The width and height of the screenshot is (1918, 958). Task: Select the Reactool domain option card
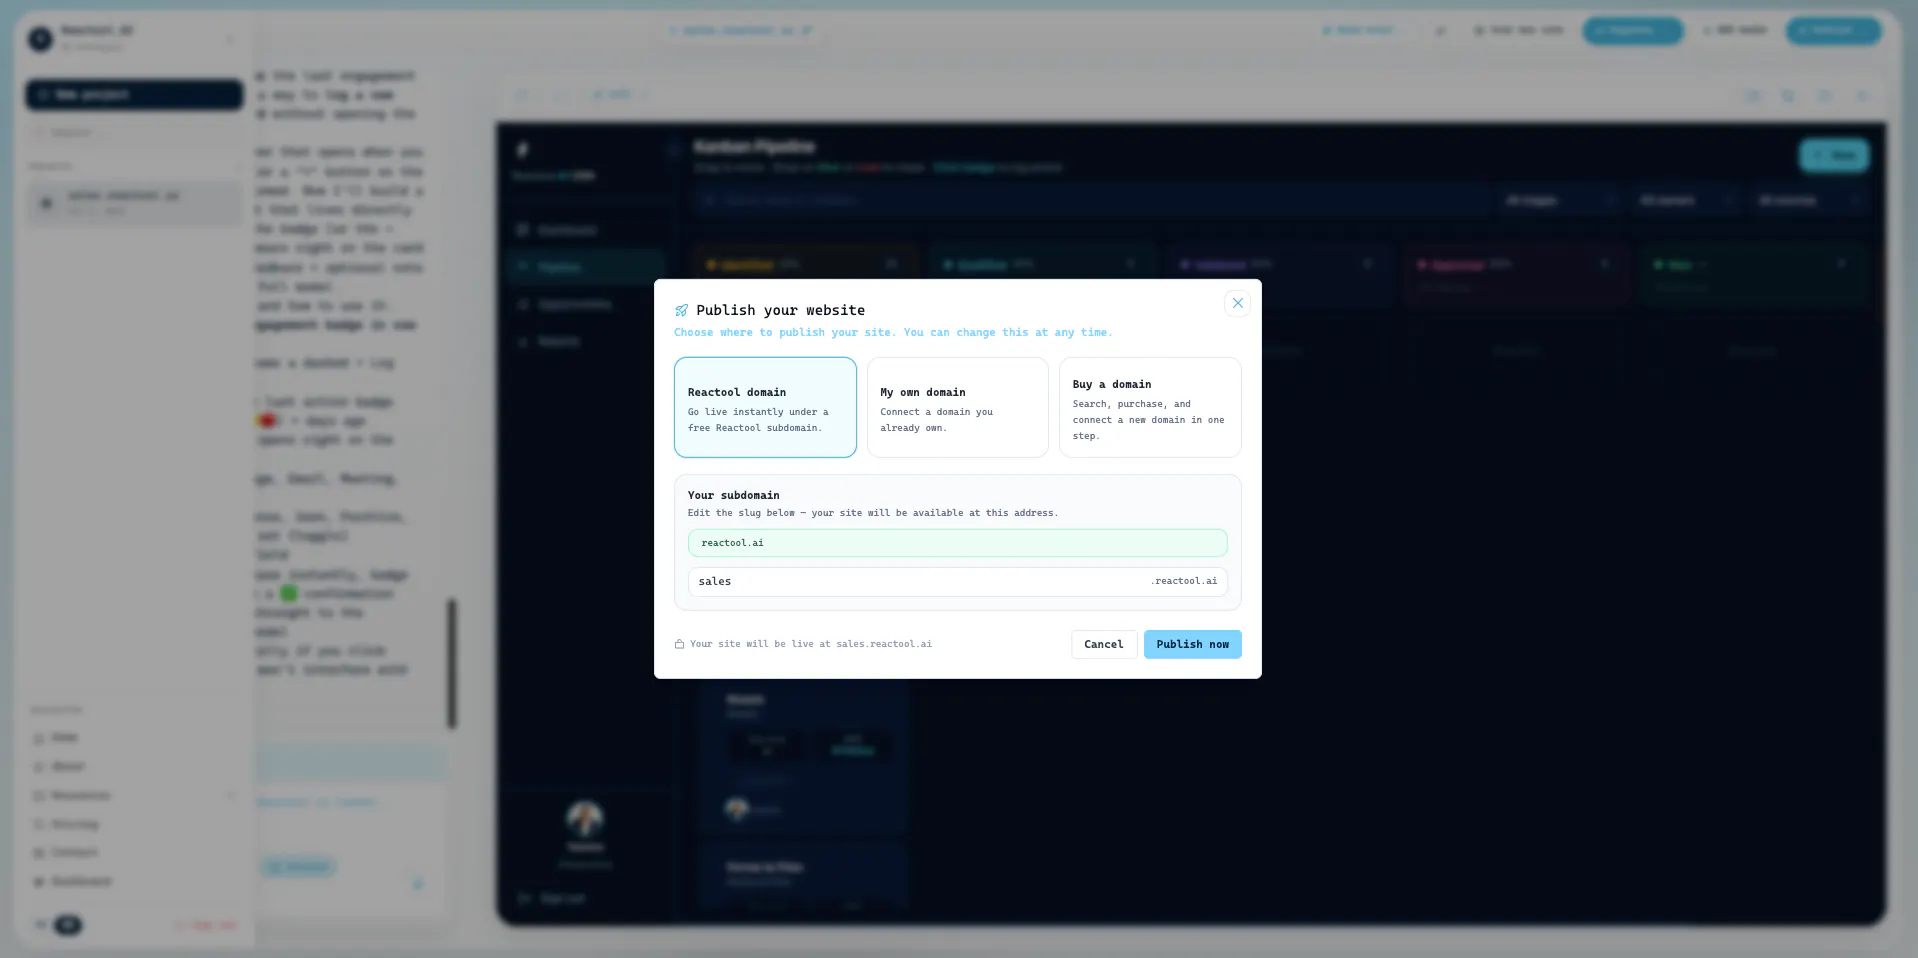(765, 407)
